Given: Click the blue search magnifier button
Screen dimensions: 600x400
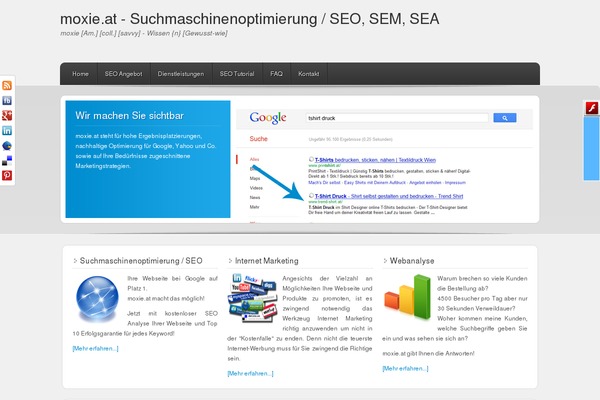Looking at the screenshot, I should pos(505,118).
